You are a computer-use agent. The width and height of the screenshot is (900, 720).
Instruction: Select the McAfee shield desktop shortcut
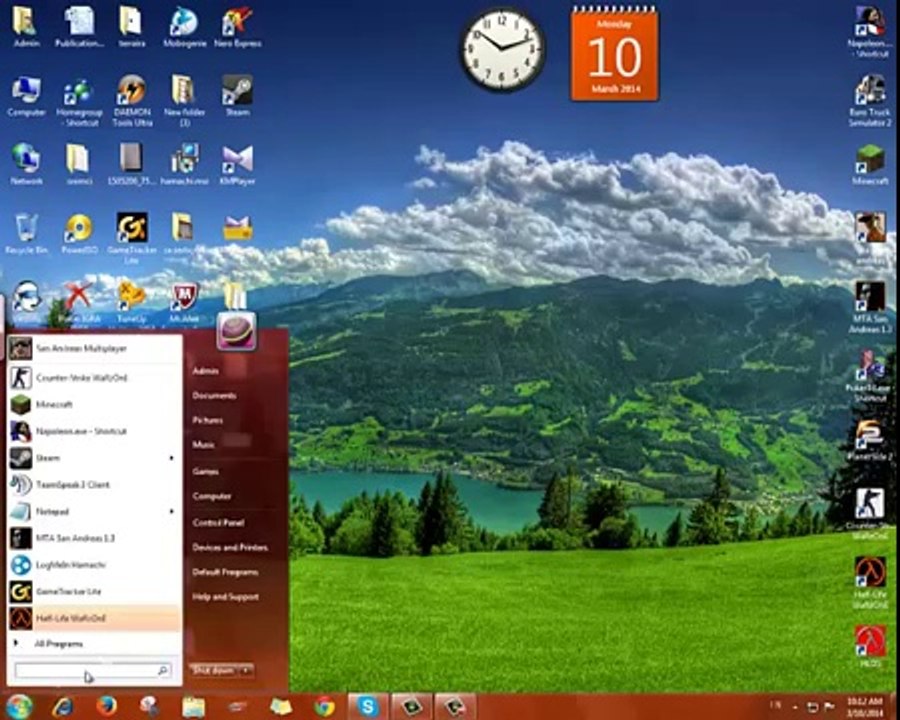click(x=184, y=303)
